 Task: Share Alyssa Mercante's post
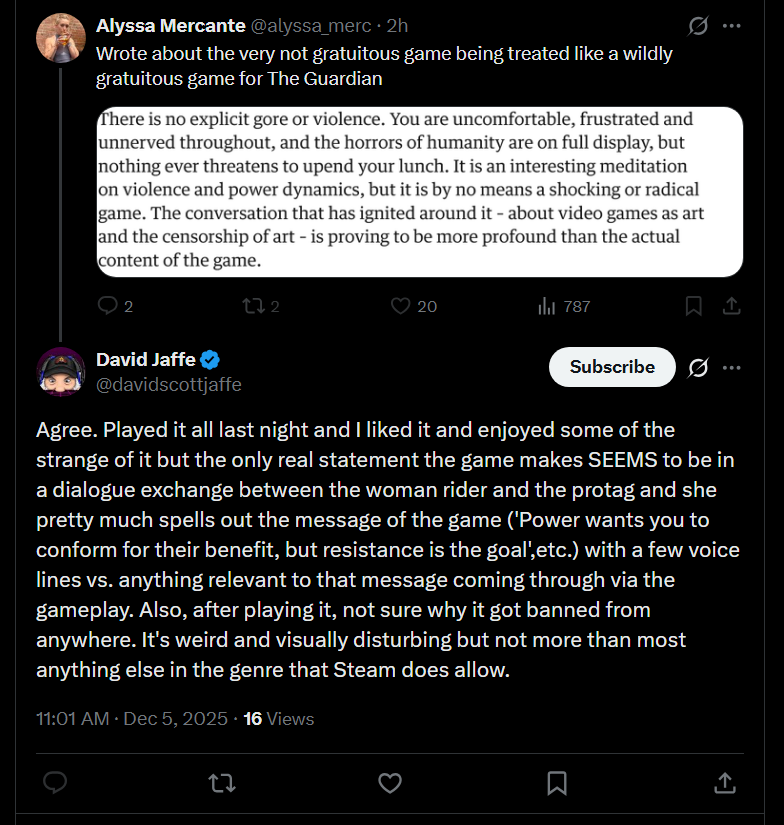pyautogui.click(x=731, y=306)
